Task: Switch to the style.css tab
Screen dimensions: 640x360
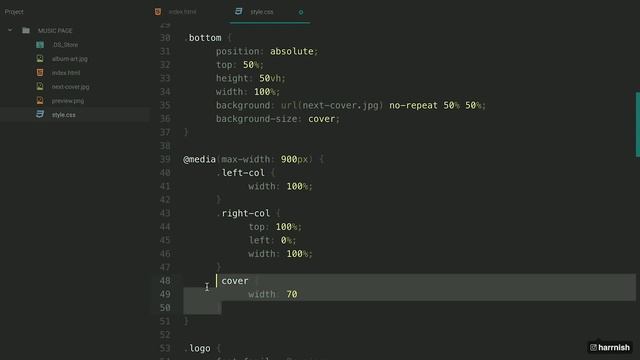Action: pos(262,12)
